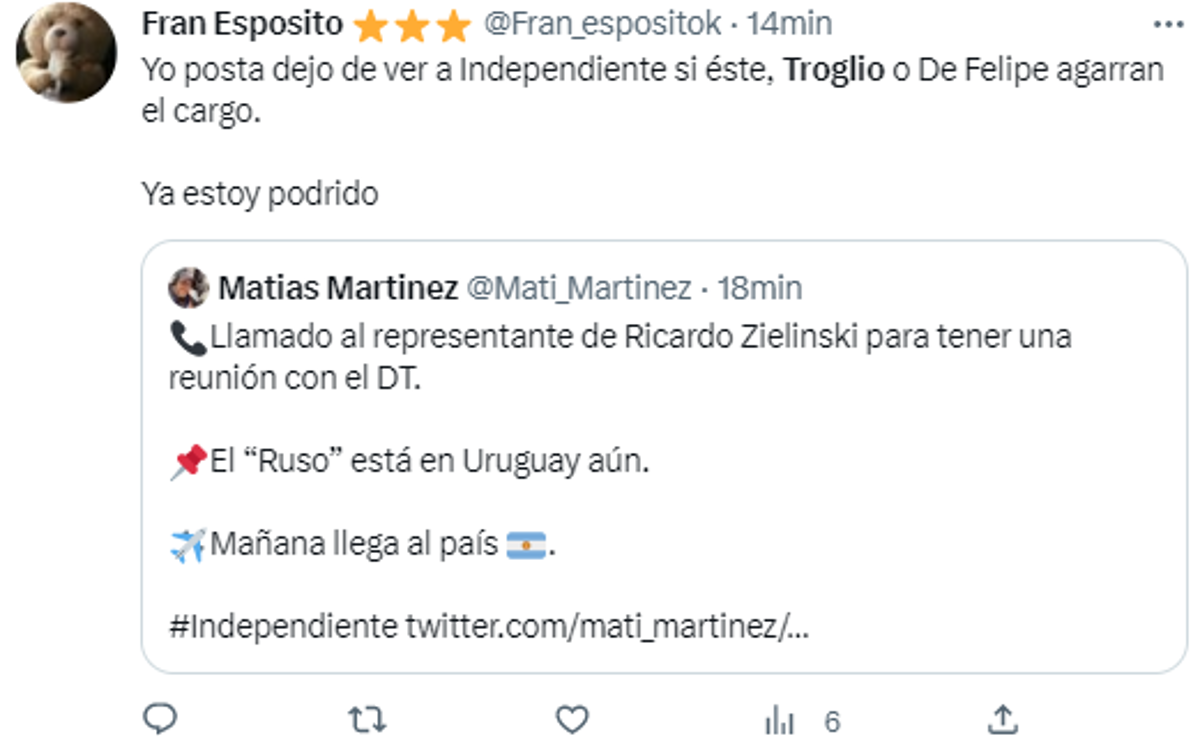The width and height of the screenshot is (1200, 755).
Task: Retweet the post using the retweet icon
Action: click(x=366, y=719)
